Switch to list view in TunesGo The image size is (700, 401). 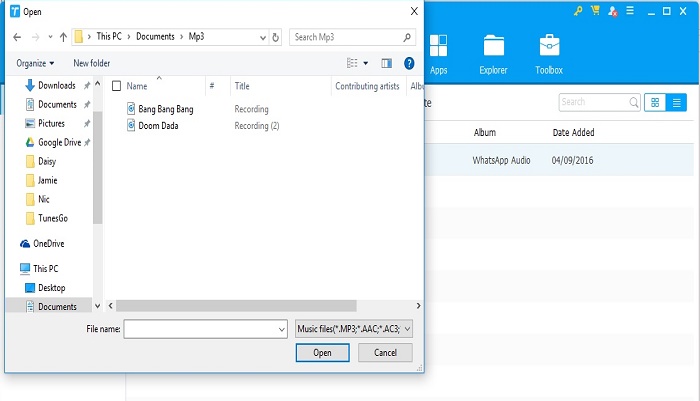tap(677, 102)
